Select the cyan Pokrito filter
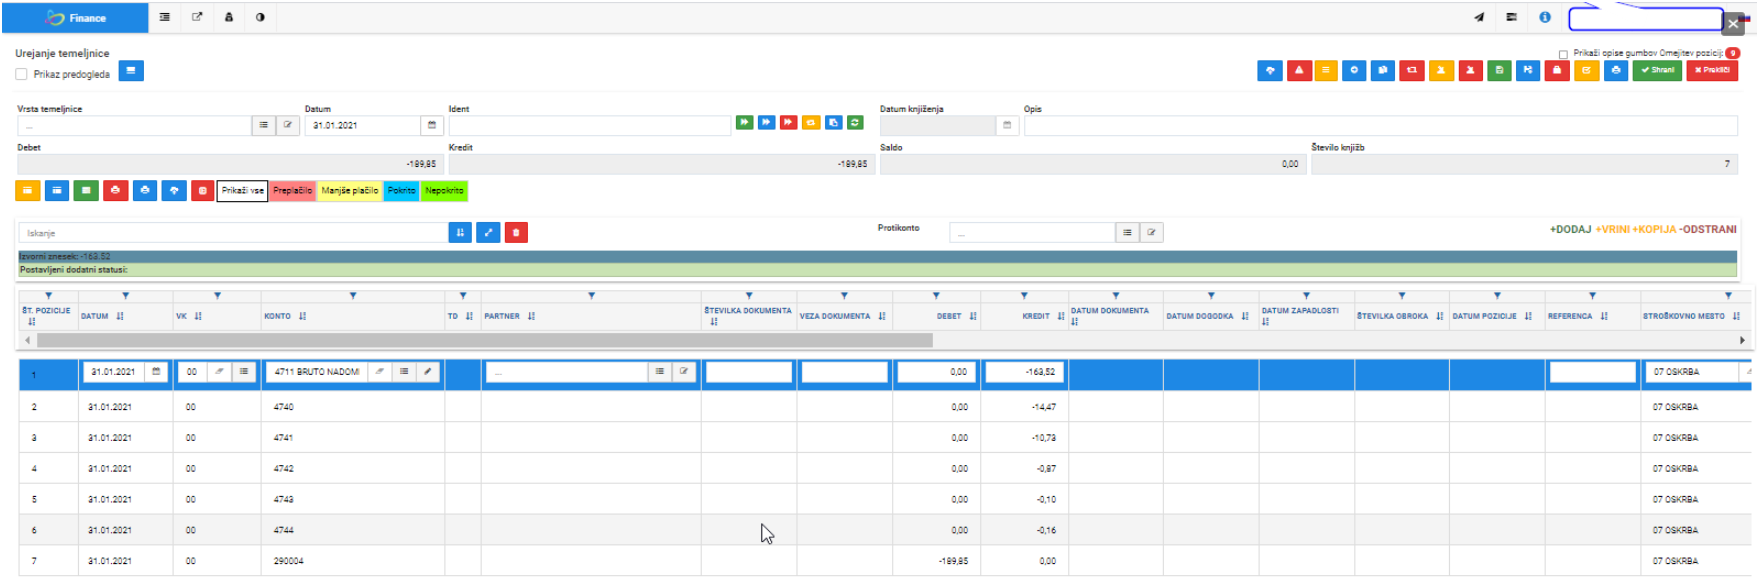 tap(402, 191)
